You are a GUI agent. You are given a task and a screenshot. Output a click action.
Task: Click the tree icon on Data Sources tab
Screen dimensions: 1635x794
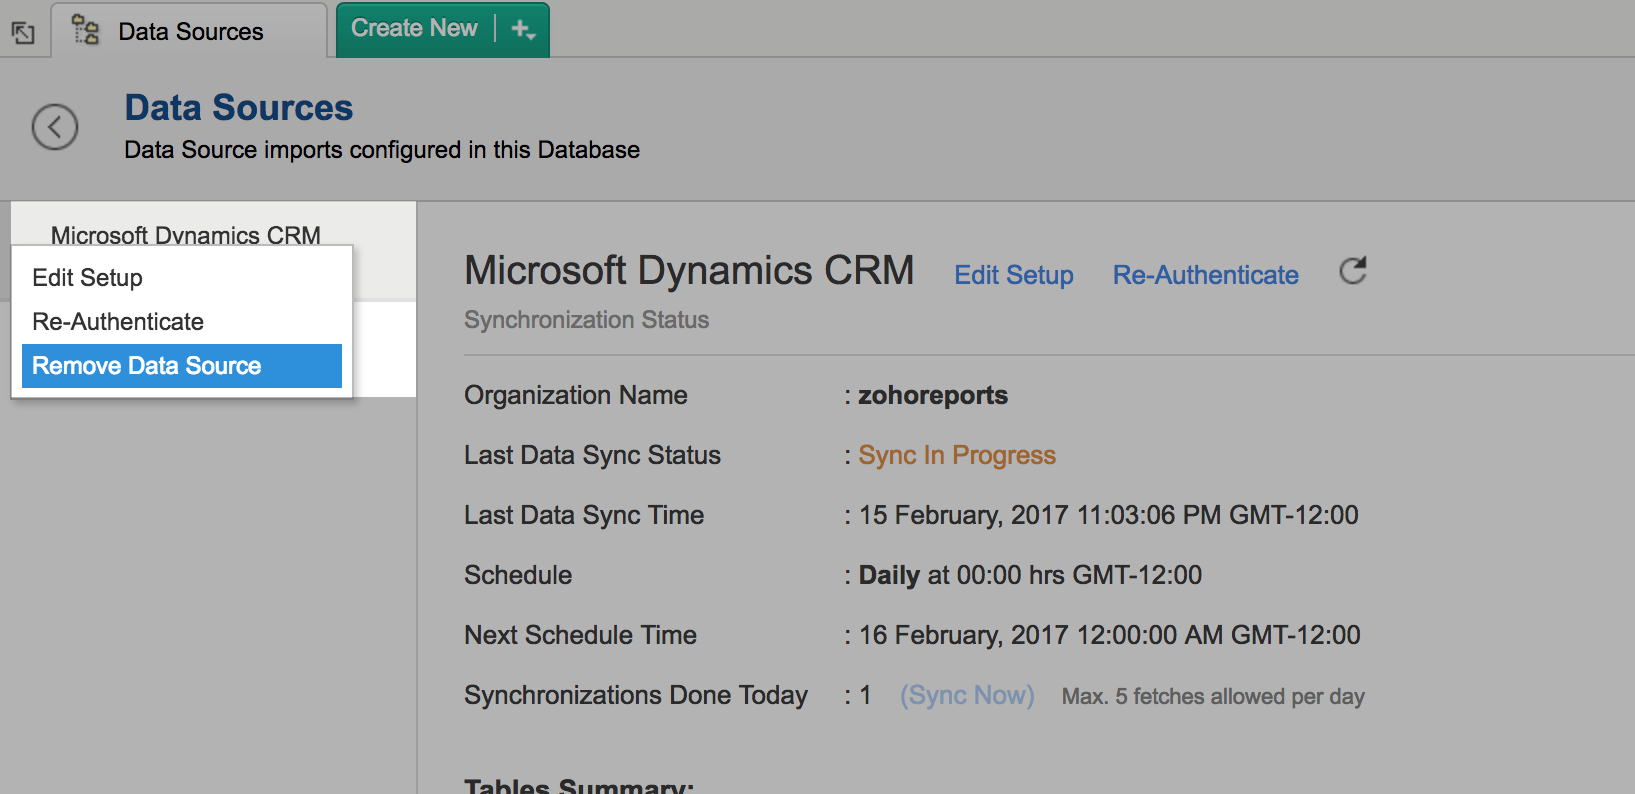tap(86, 31)
